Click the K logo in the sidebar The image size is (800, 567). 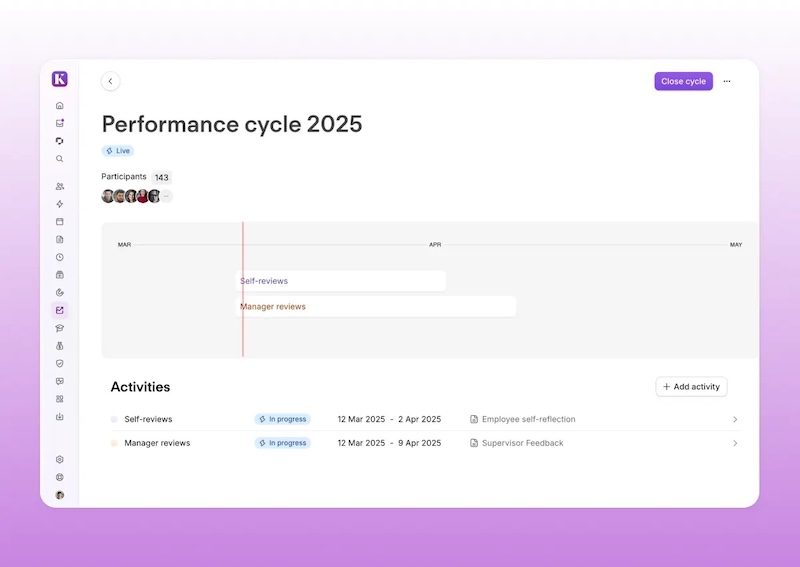(60, 80)
